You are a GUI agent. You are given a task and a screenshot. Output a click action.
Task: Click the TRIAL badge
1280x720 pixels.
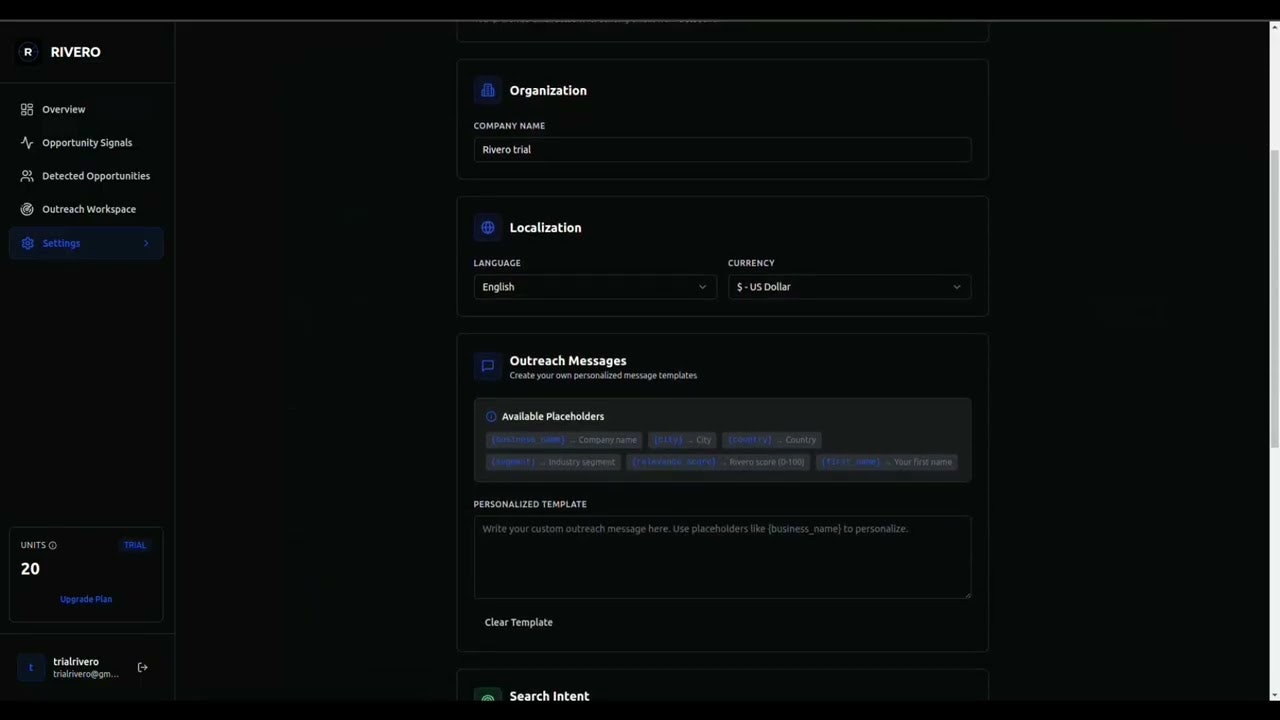[x=135, y=545]
